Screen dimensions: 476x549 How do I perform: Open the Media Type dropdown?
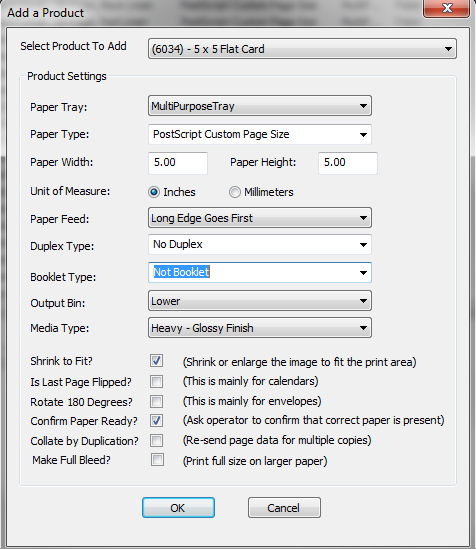click(260, 328)
